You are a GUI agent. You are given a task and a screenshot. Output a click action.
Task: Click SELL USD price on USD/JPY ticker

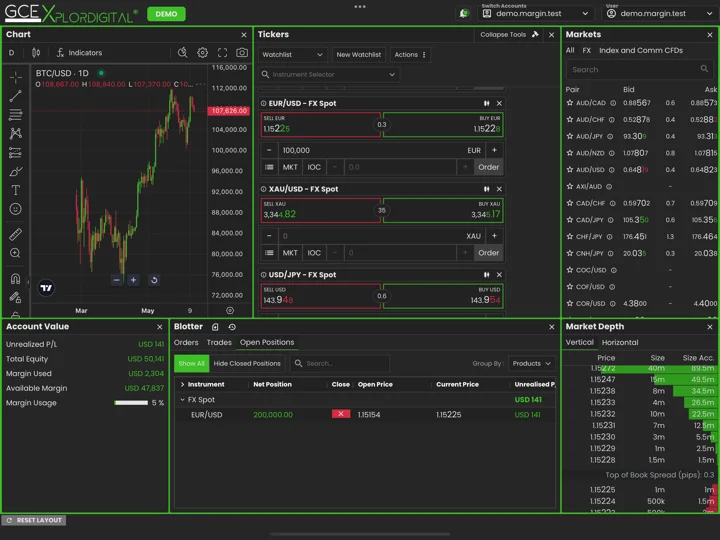click(321, 296)
